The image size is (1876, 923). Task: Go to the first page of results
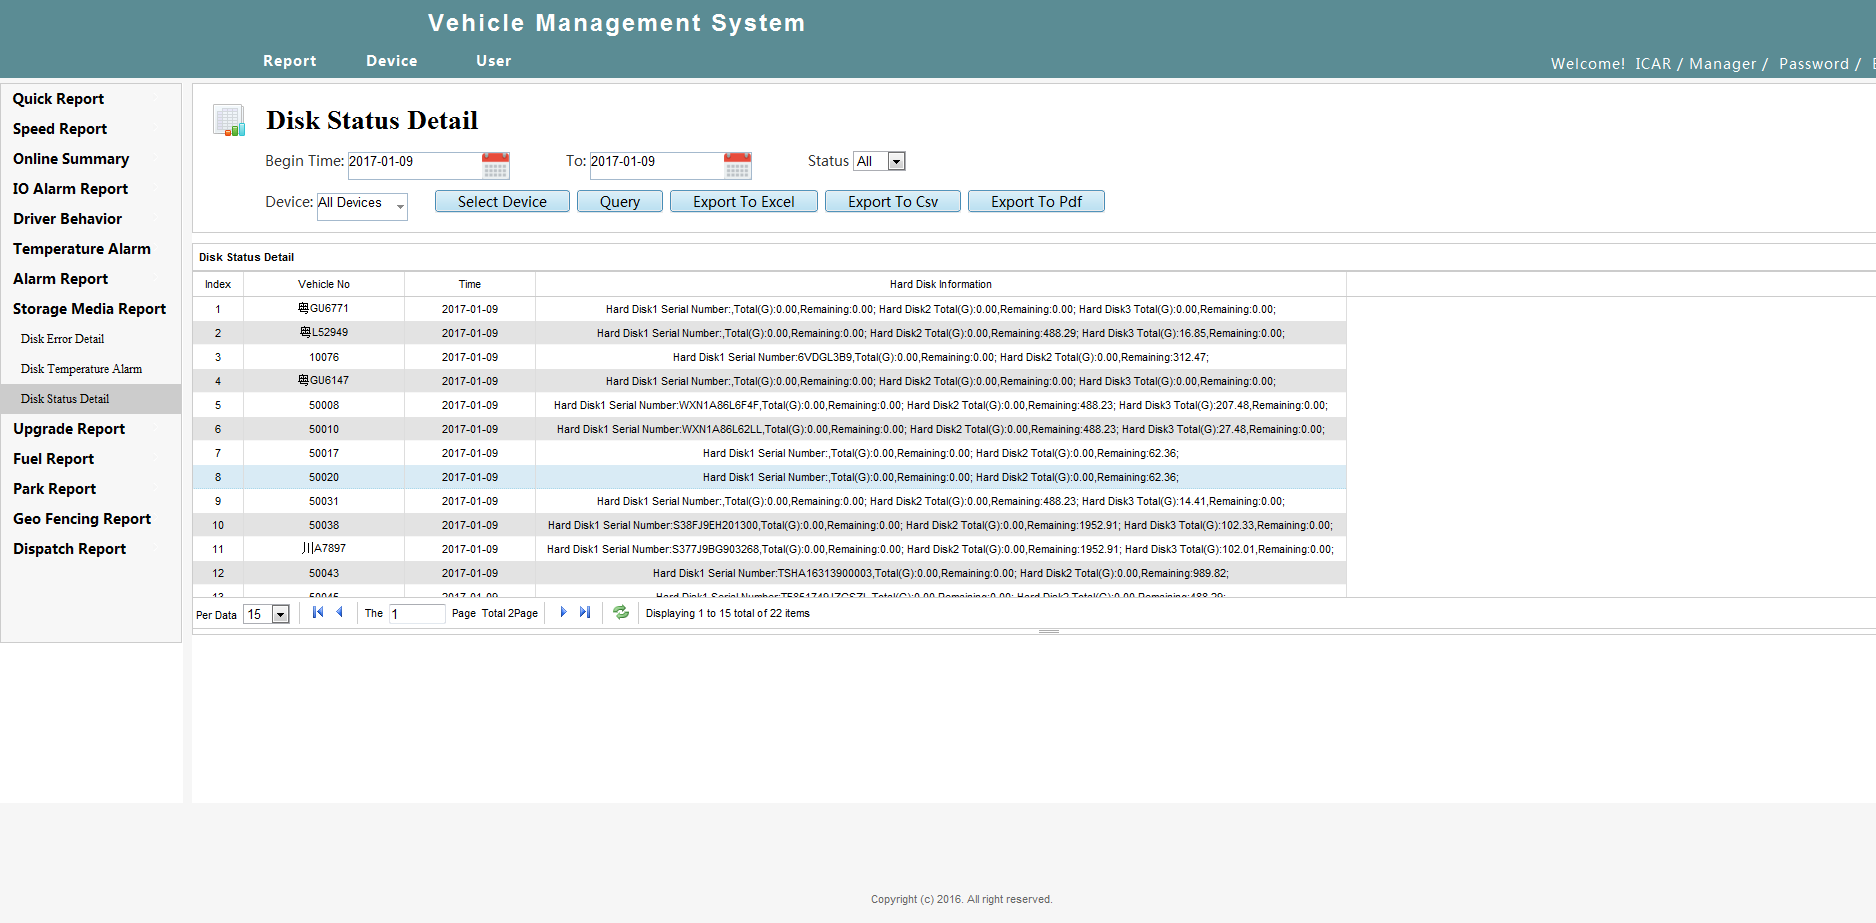point(318,613)
